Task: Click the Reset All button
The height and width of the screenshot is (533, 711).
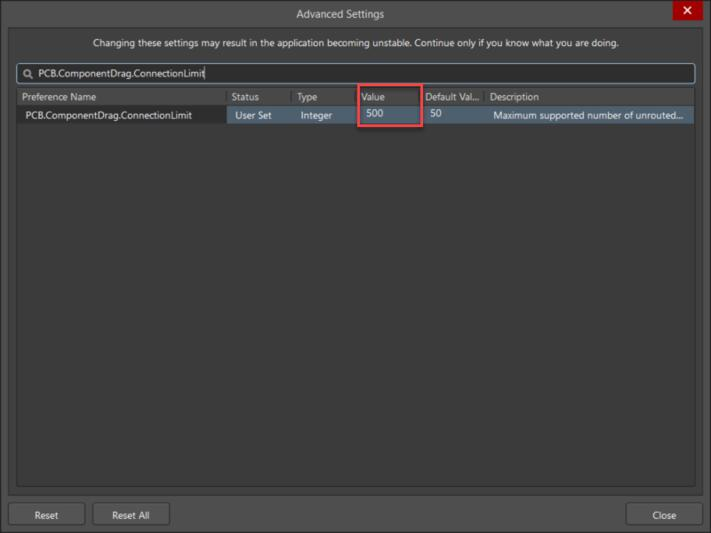Action: (x=131, y=515)
